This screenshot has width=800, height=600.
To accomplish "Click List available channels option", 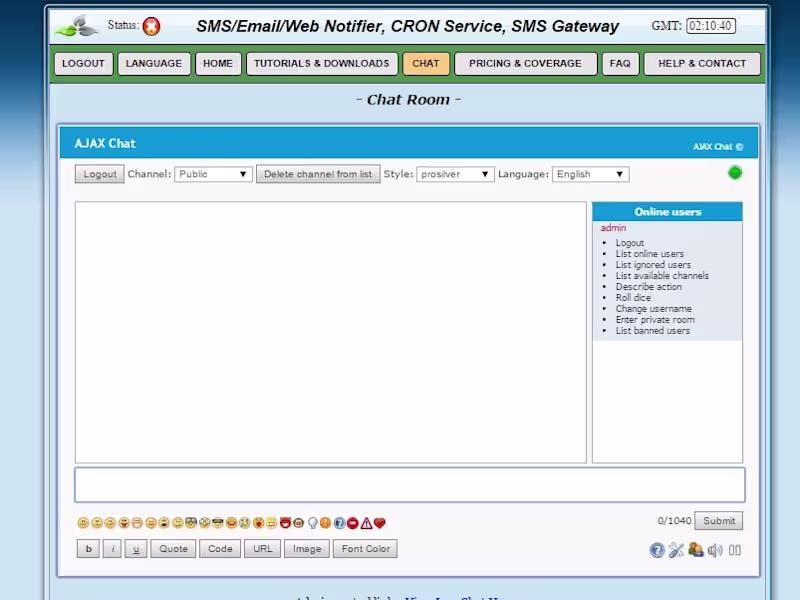I will coord(662,276).
